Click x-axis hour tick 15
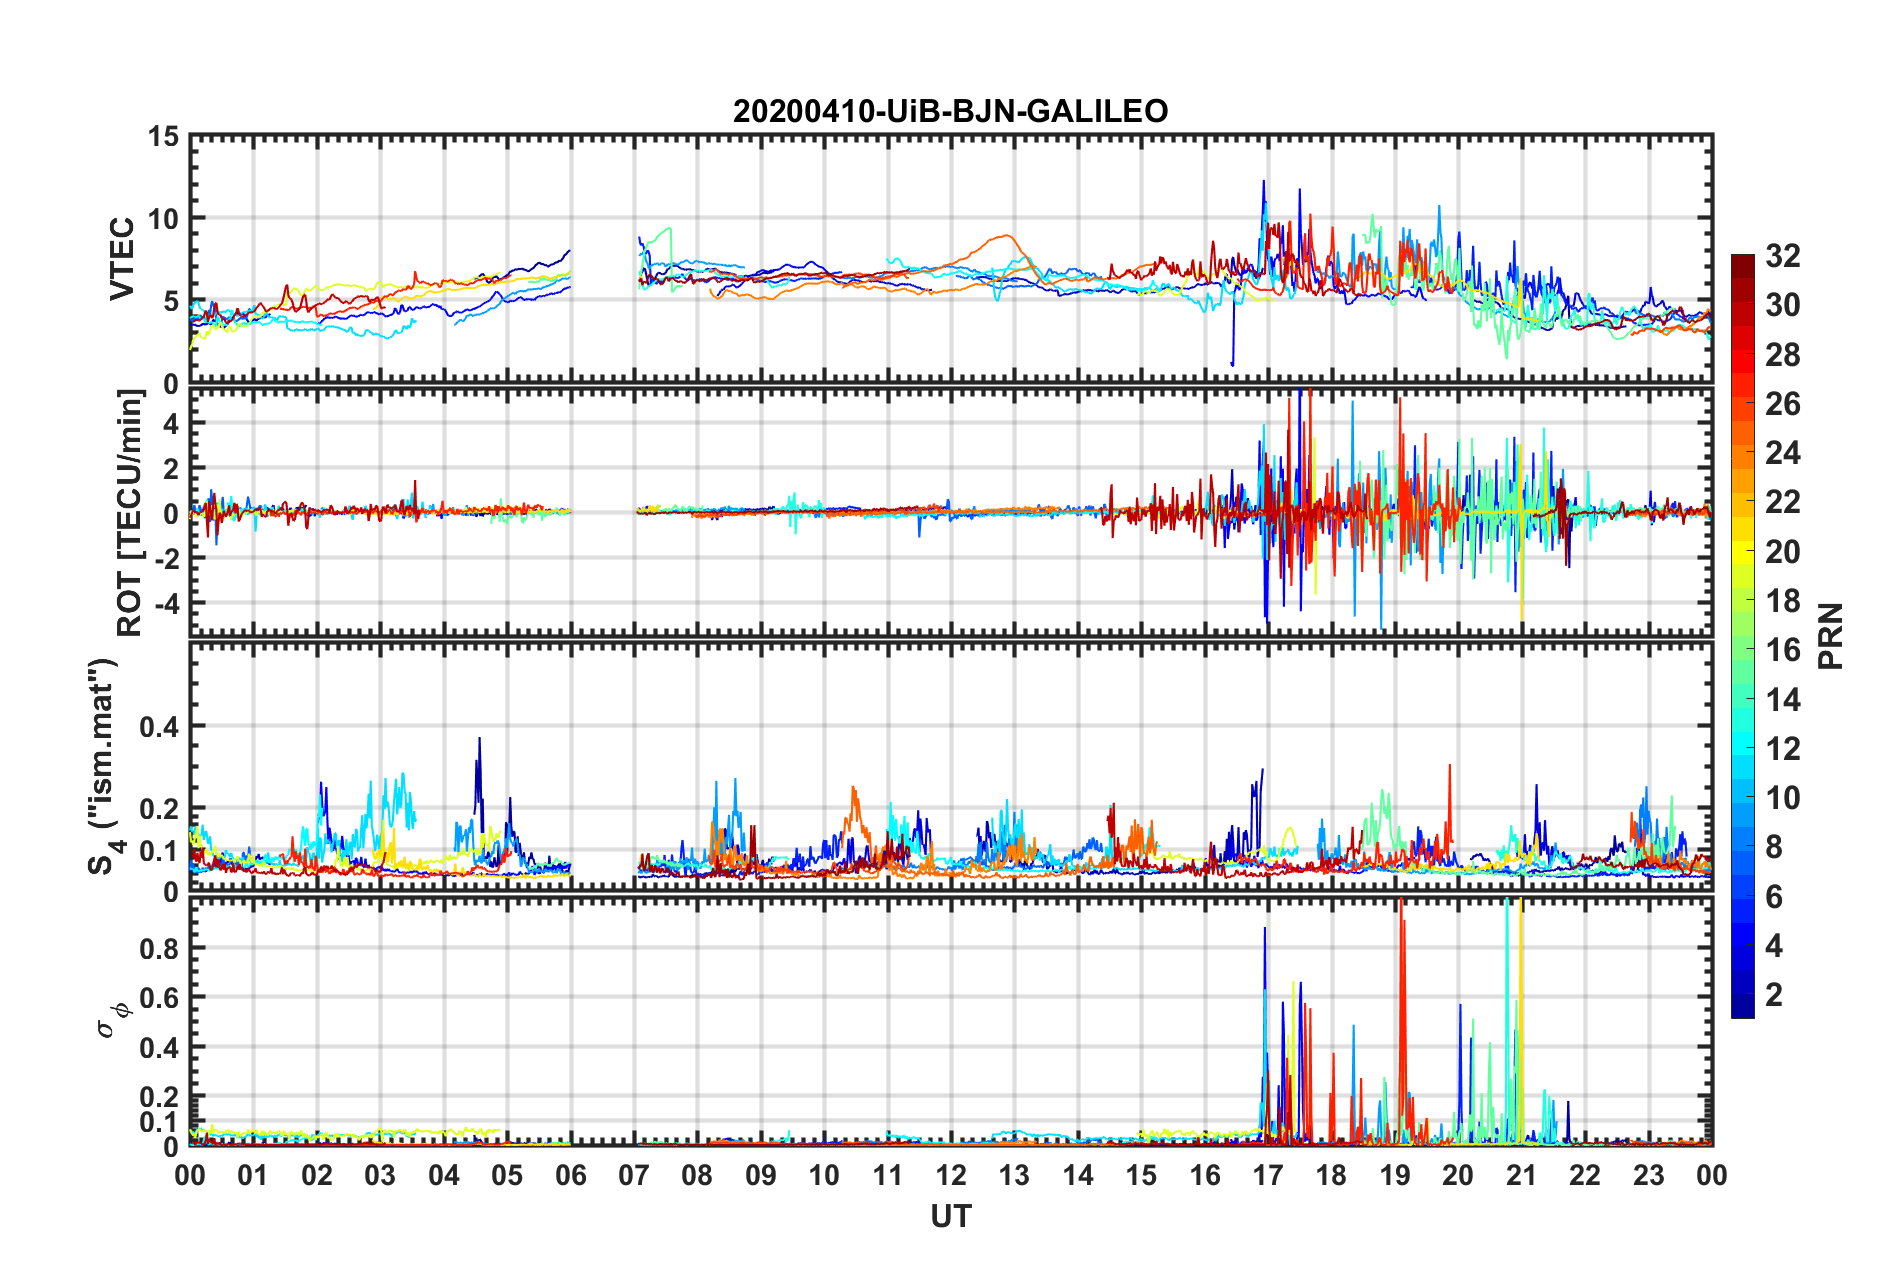 pyautogui.click(x=1141, y=1175)
